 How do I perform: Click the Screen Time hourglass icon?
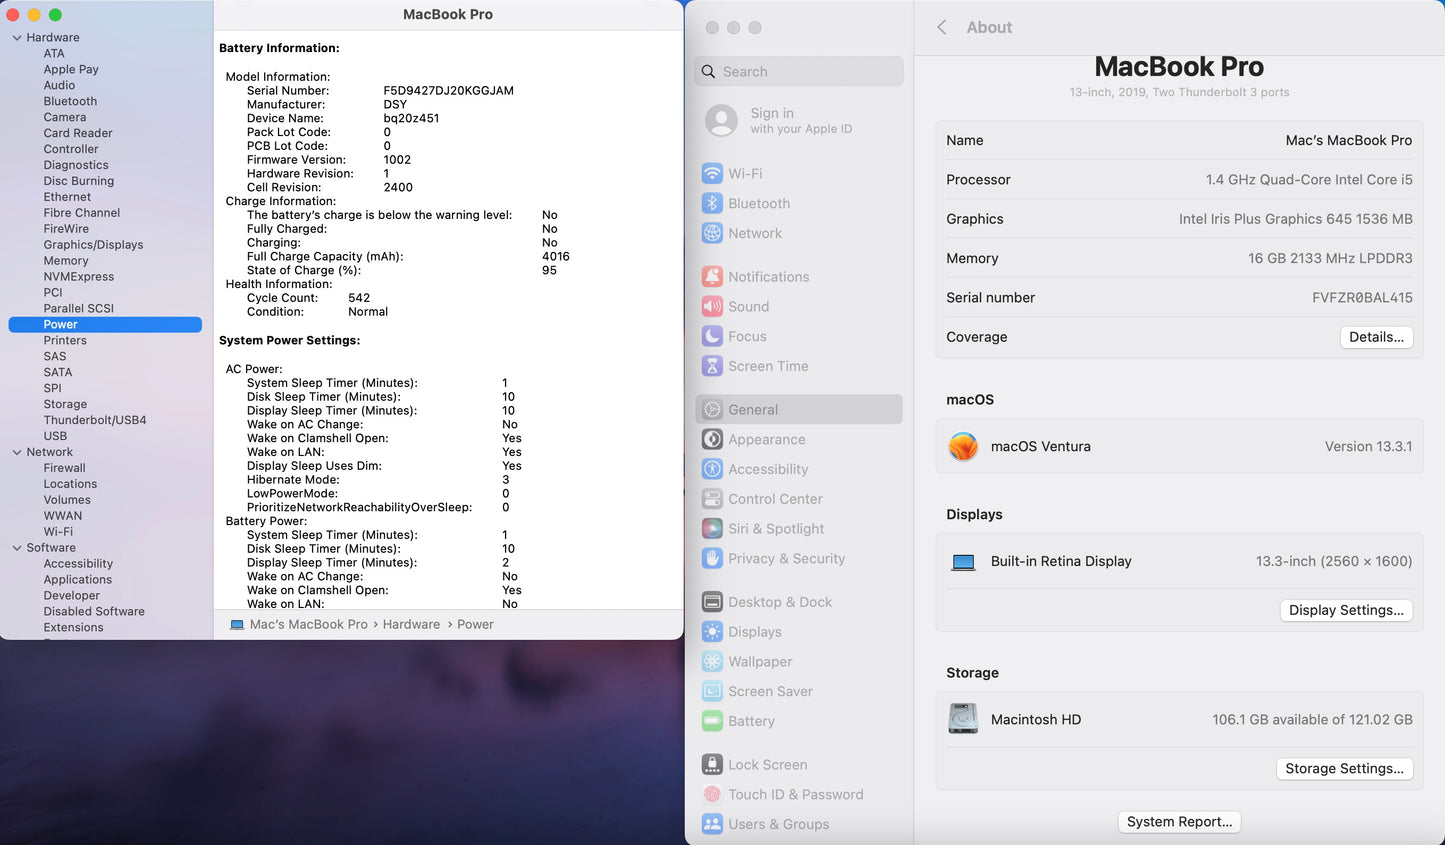712,366
